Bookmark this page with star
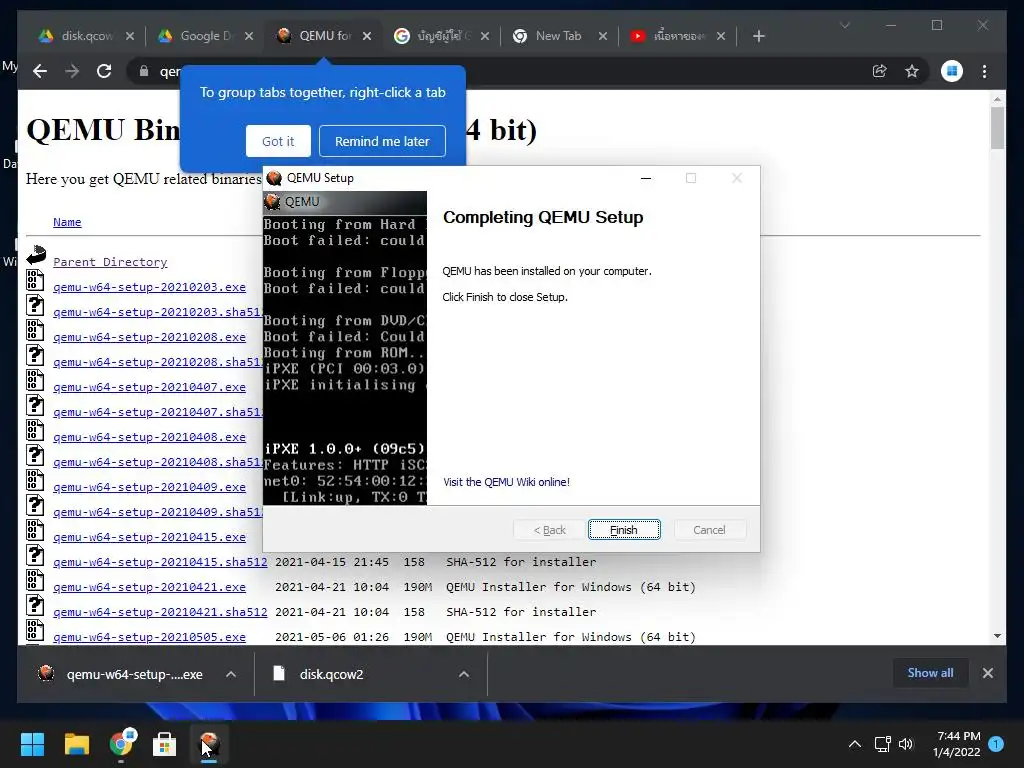This screenshot has width=1024, height=768. click(912, 71)
